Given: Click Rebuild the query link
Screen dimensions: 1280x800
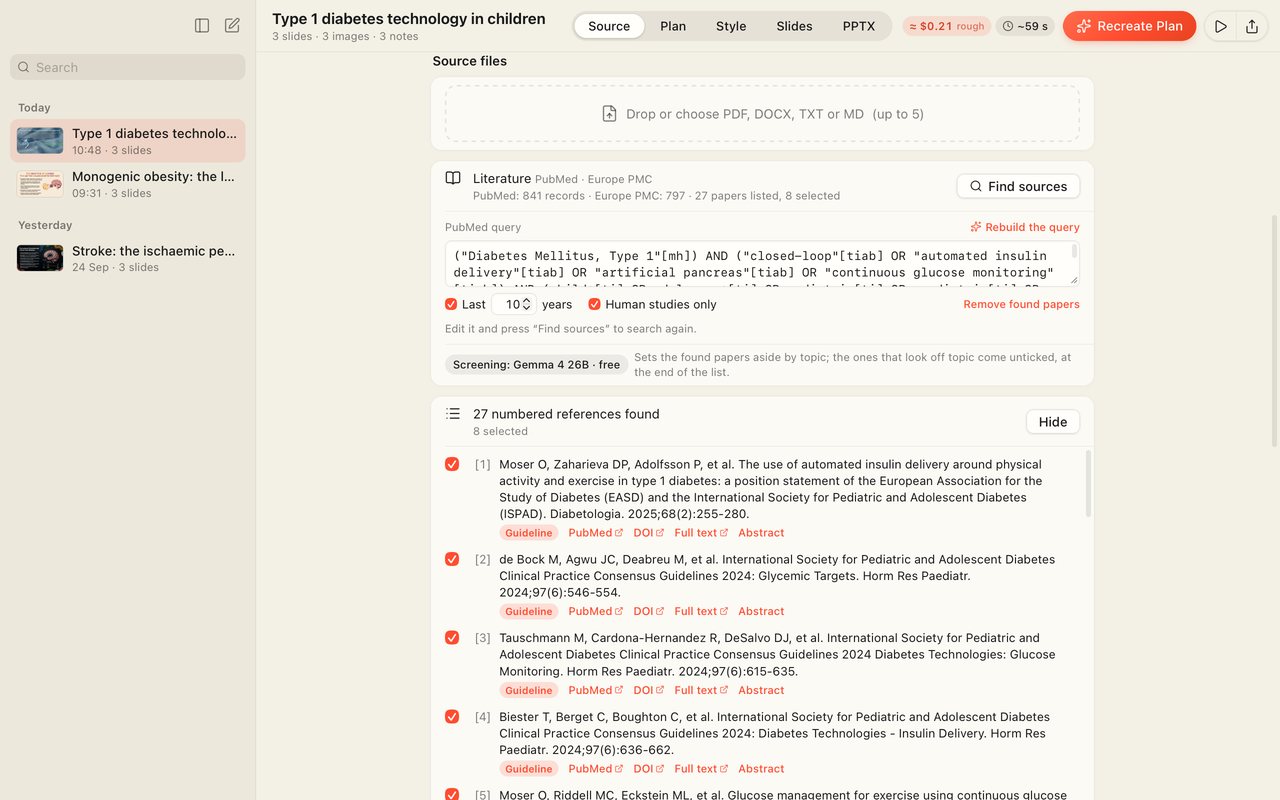Looking at the screenshot, I should point(1025,227).
